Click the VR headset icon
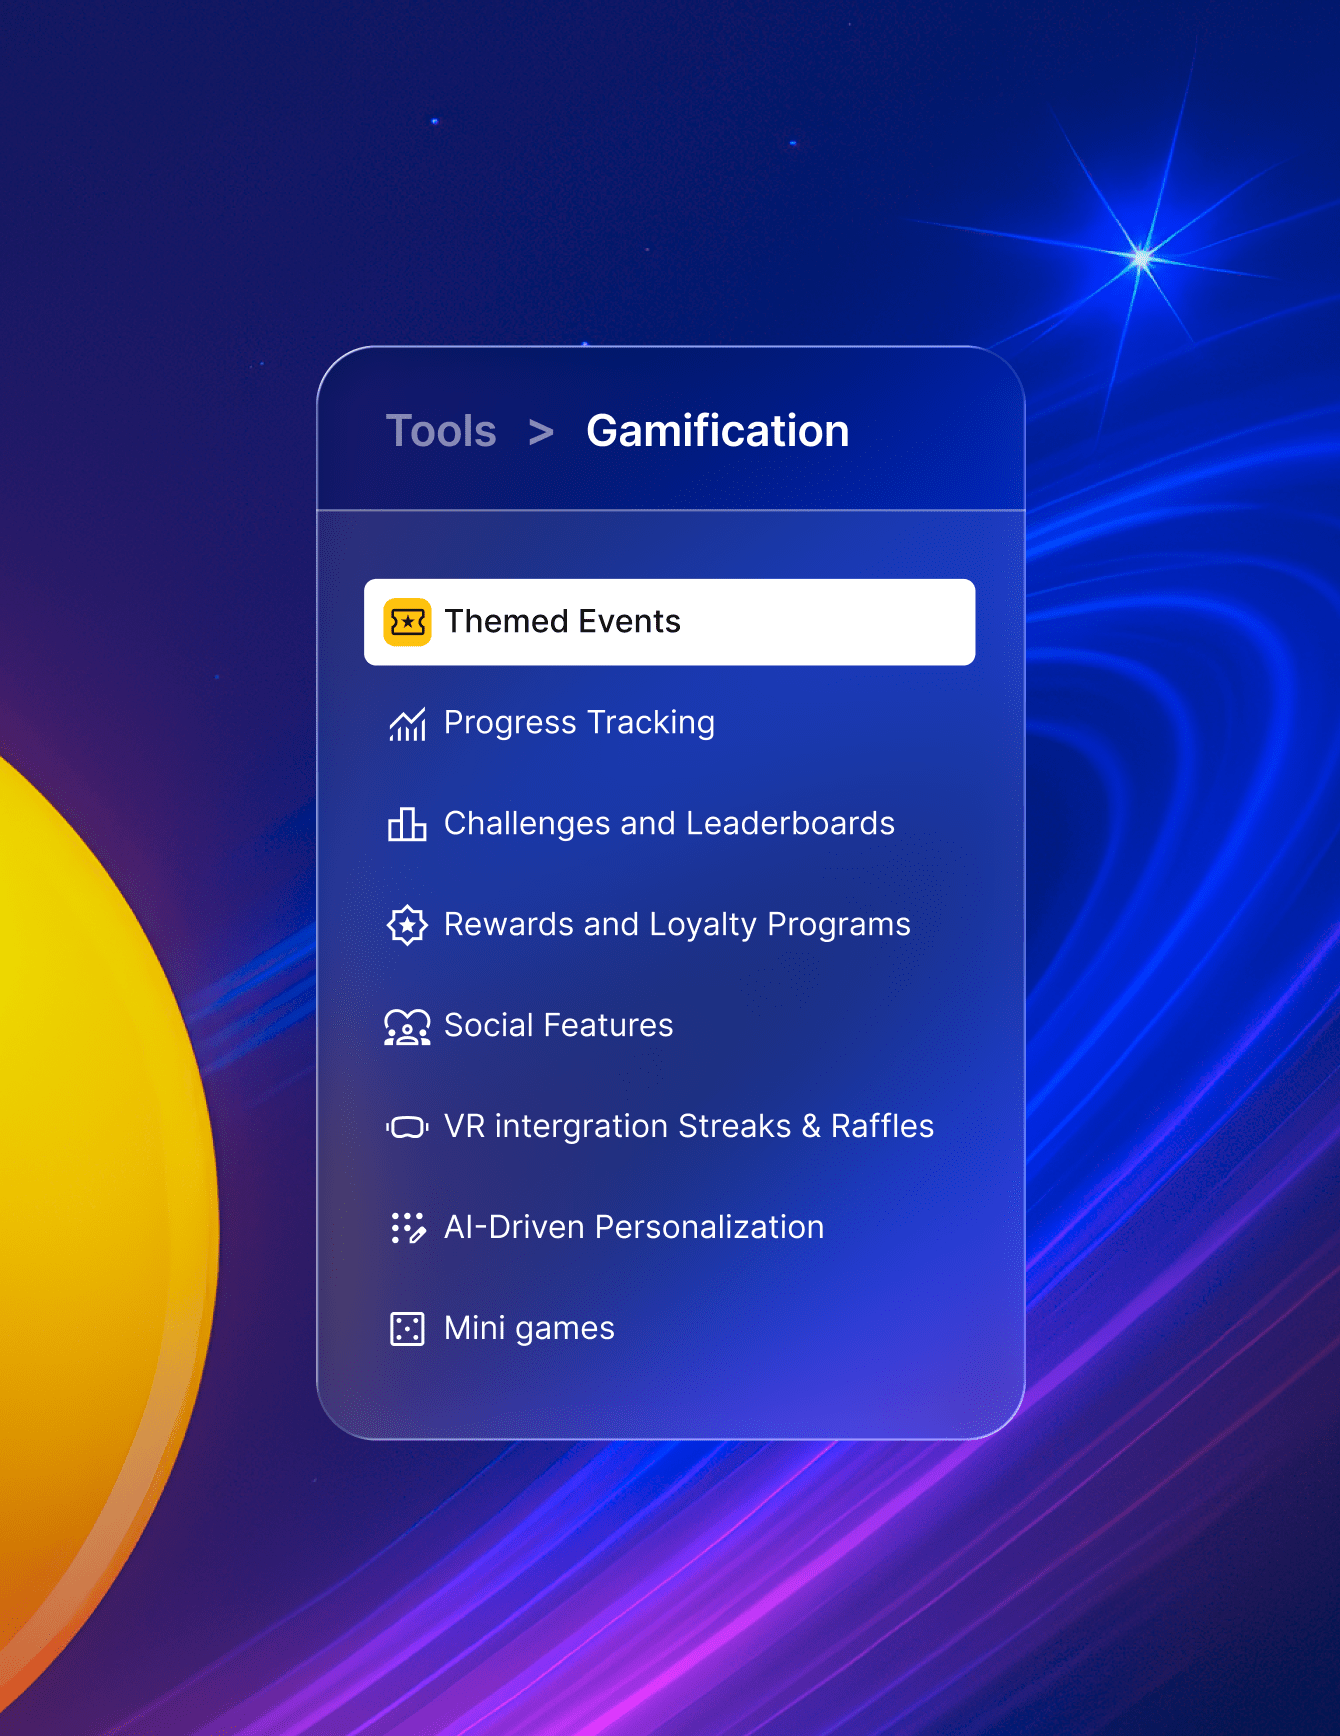 [407, 1127]
